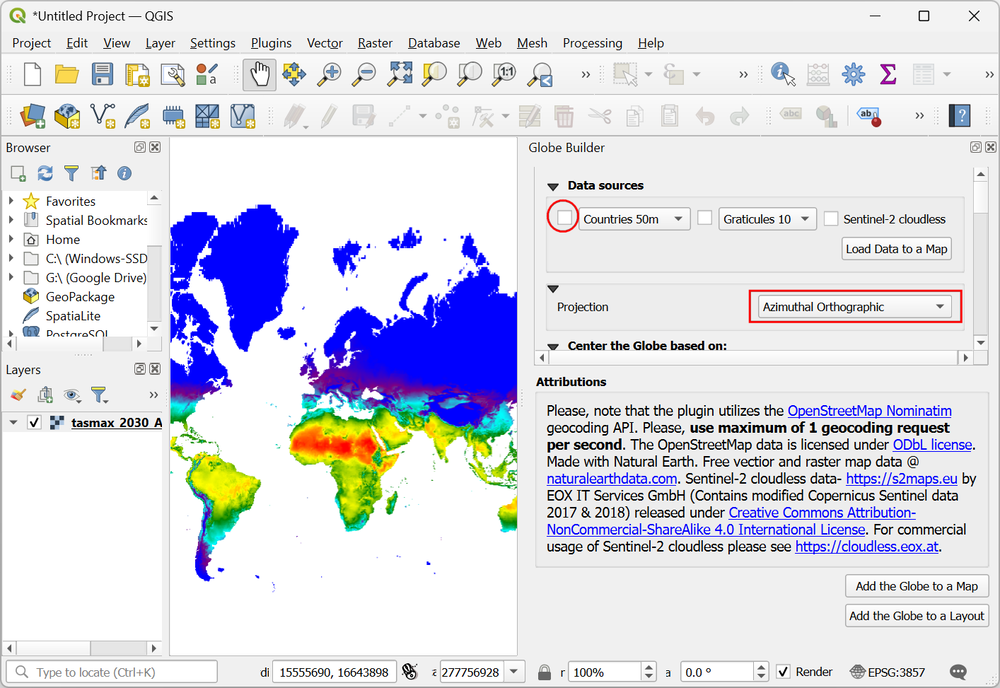The width and height of the screenshot is (1000, 688).
Task: Open the Processing Toolbox gear icon
Action: click(x=853, y=75)
